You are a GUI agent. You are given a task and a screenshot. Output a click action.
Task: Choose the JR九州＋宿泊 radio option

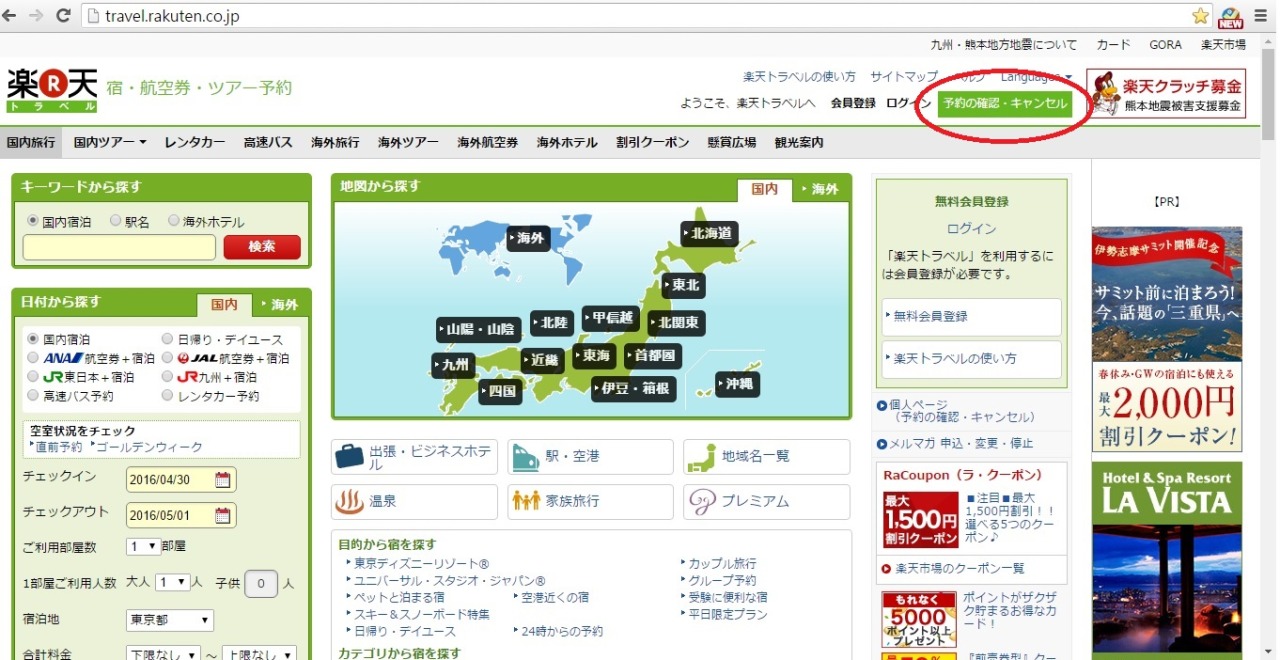click(167, 377)
